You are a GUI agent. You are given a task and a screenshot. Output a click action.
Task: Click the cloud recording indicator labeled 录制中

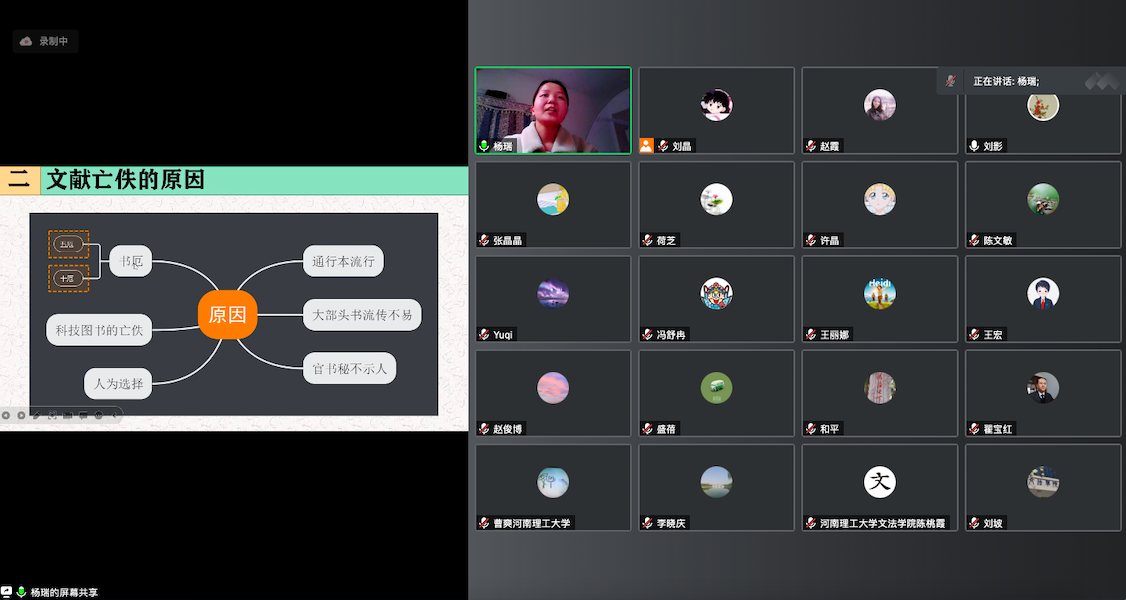click(x=45, y=41)
